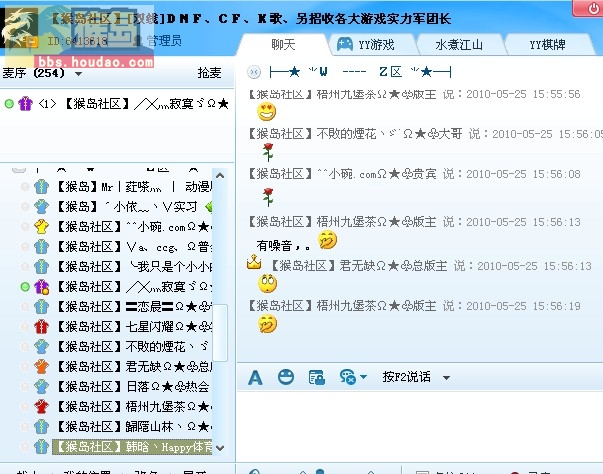Click the chat block bubble icon
The image size is (603, 474).
(347, 377)
